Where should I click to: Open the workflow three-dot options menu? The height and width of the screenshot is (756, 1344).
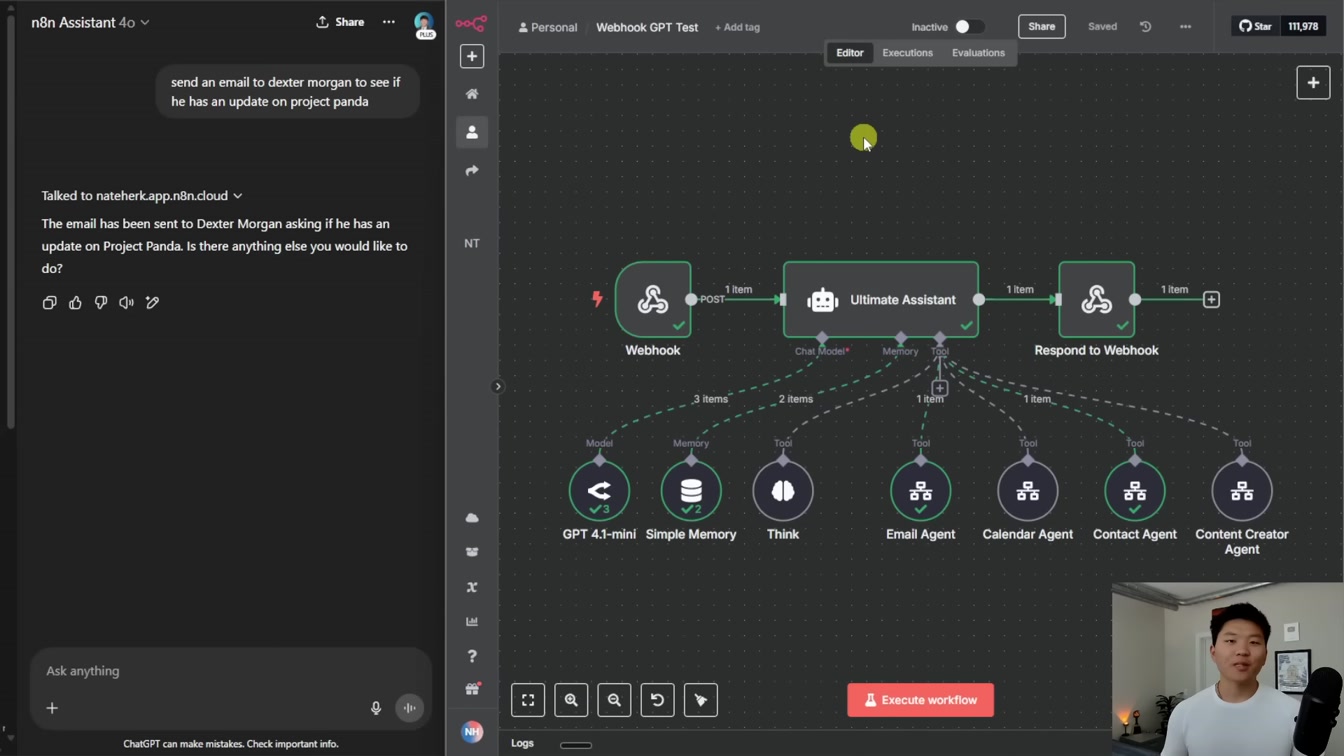click(x=1185, y=27)
